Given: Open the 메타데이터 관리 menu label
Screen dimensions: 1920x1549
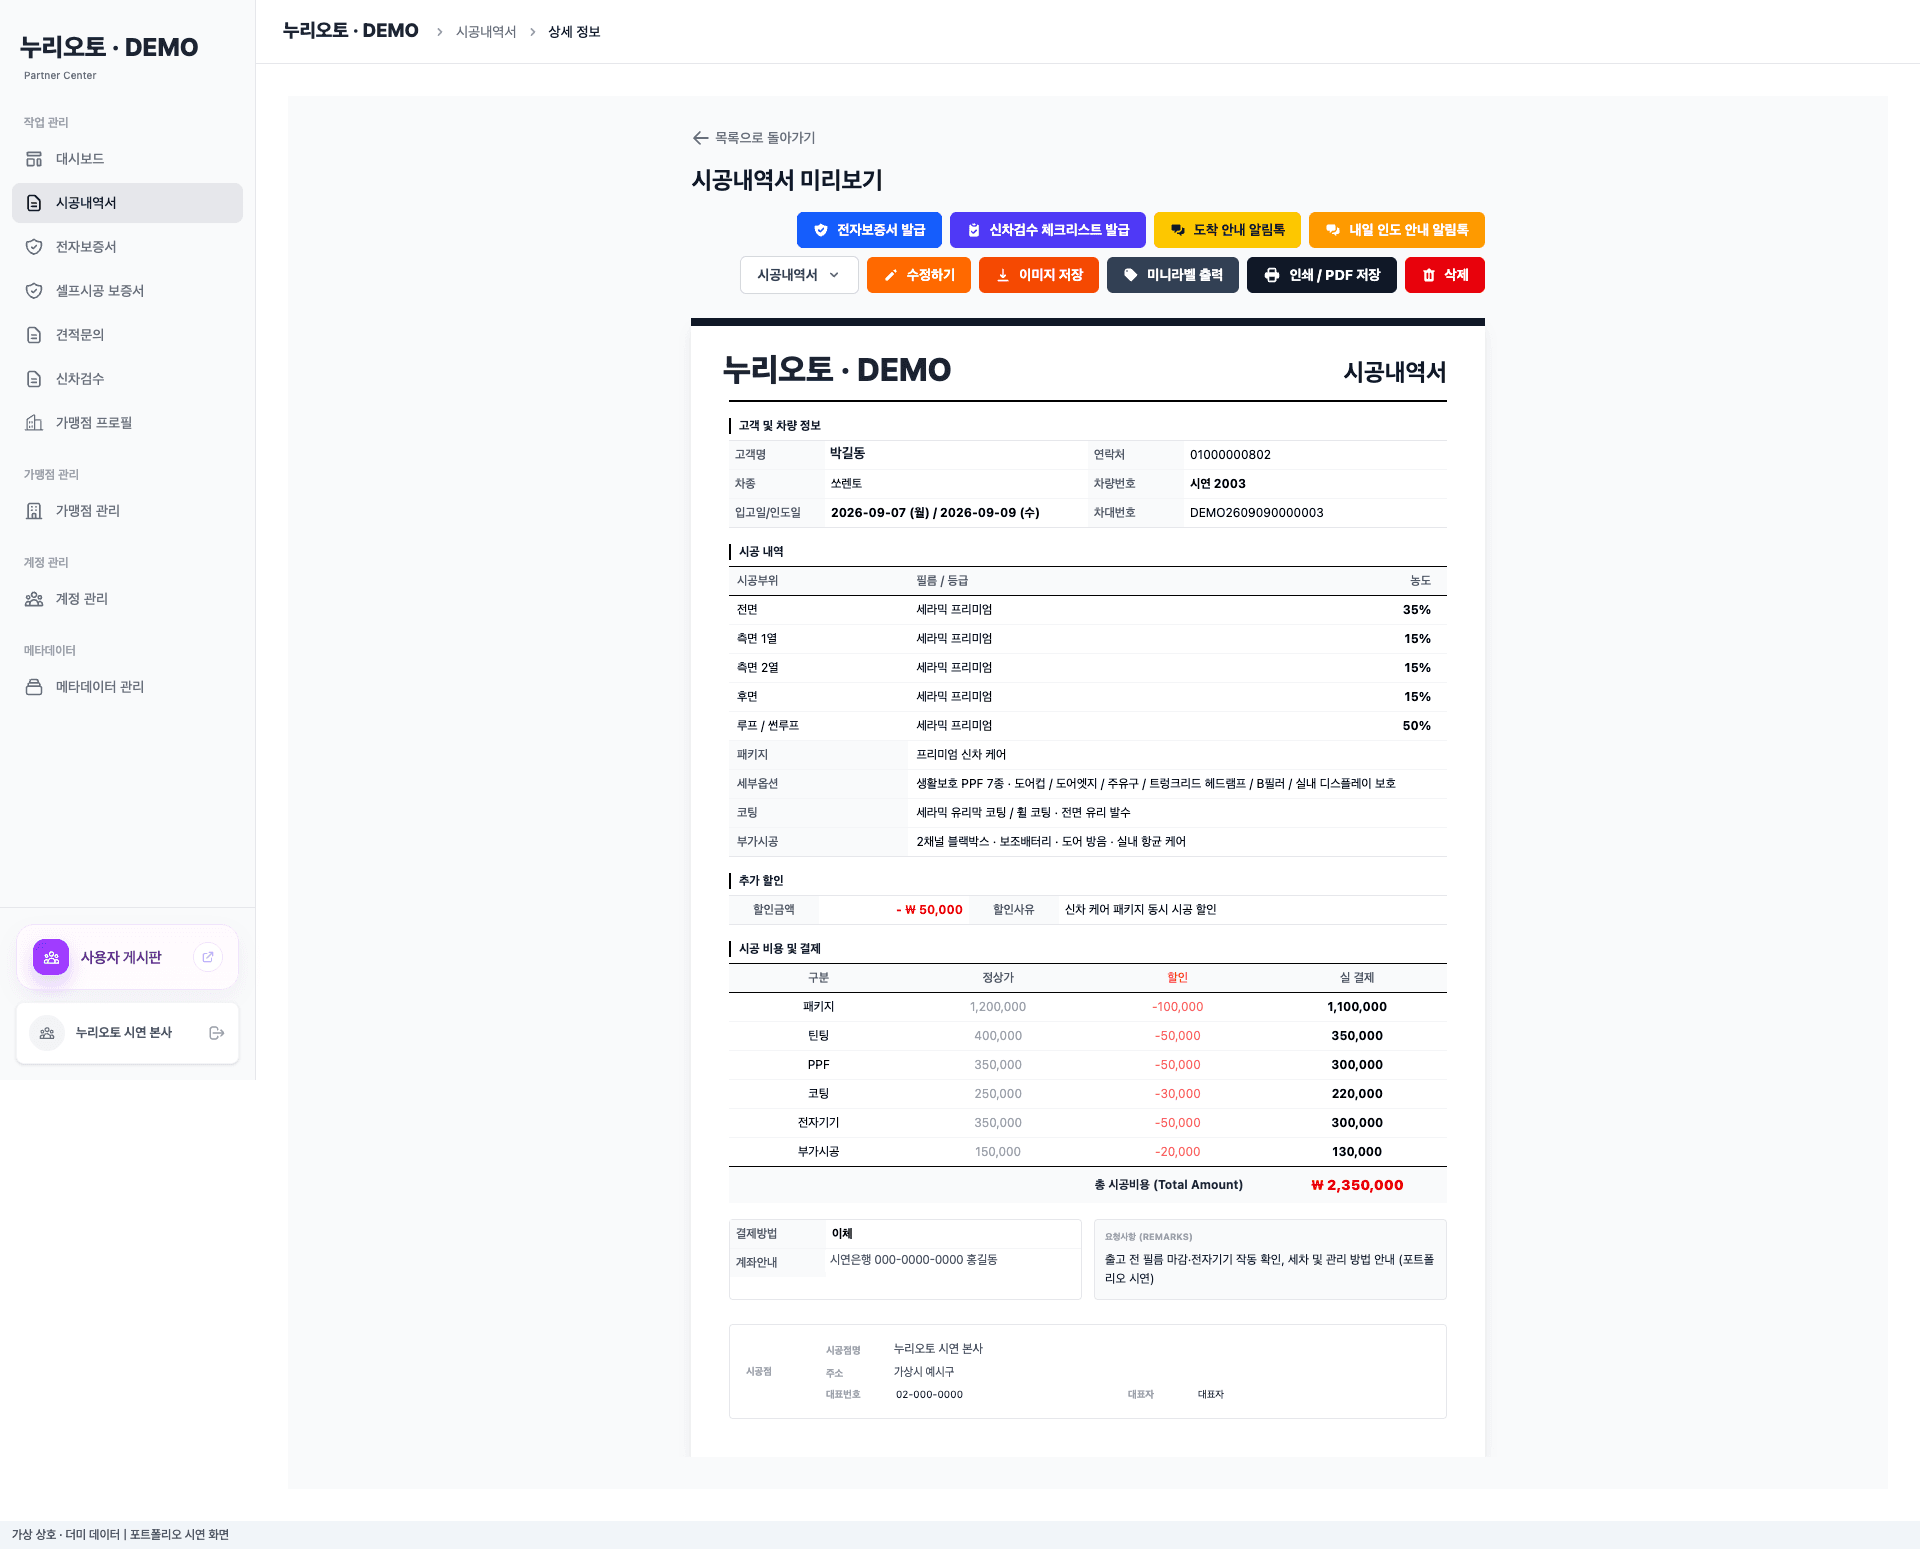Looking at the screenshot, I should coord(100,687).
